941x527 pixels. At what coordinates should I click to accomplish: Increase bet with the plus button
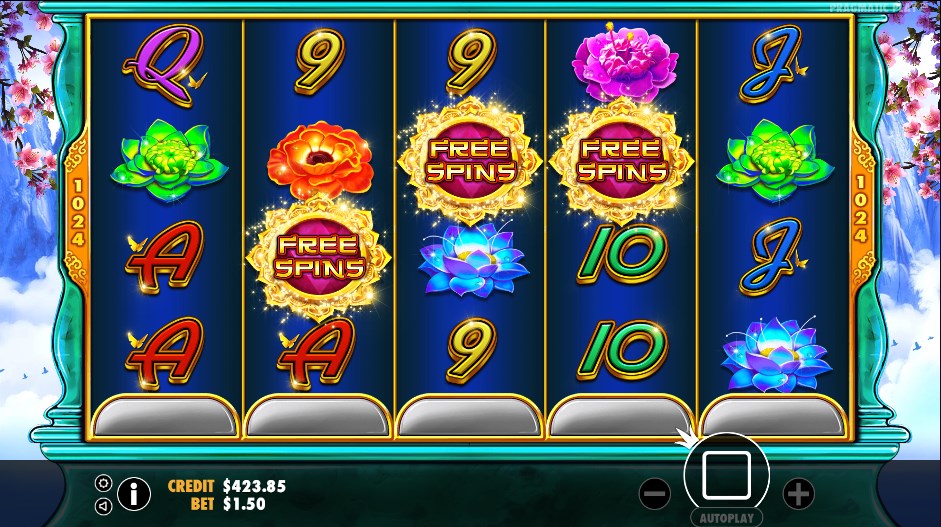click(798, 493)
